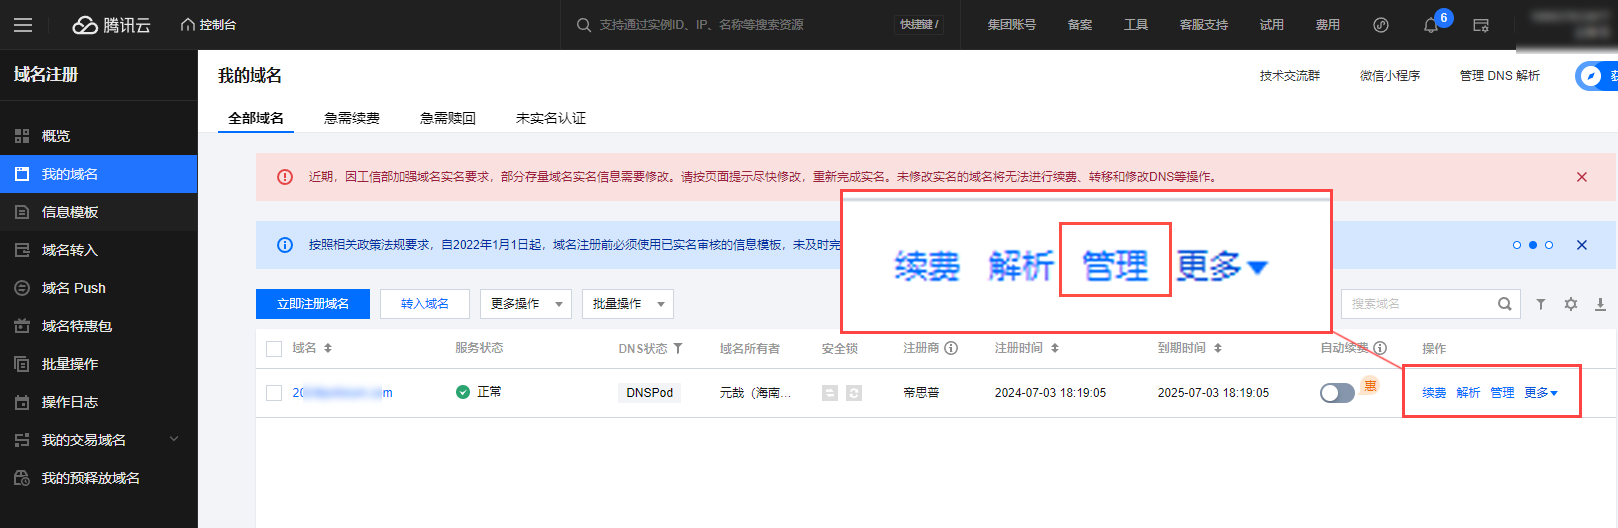Click the info icon next to 注册商
1618x528 pixels.
[x=951, y=348]
